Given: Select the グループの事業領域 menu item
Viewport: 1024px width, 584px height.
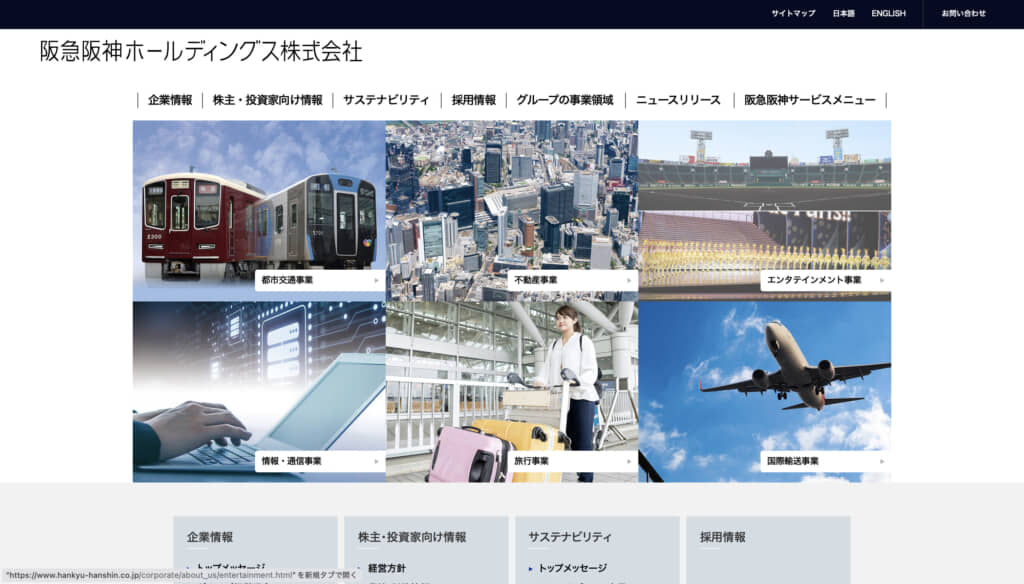Looking at the screenshot, I should coord(565,100).
